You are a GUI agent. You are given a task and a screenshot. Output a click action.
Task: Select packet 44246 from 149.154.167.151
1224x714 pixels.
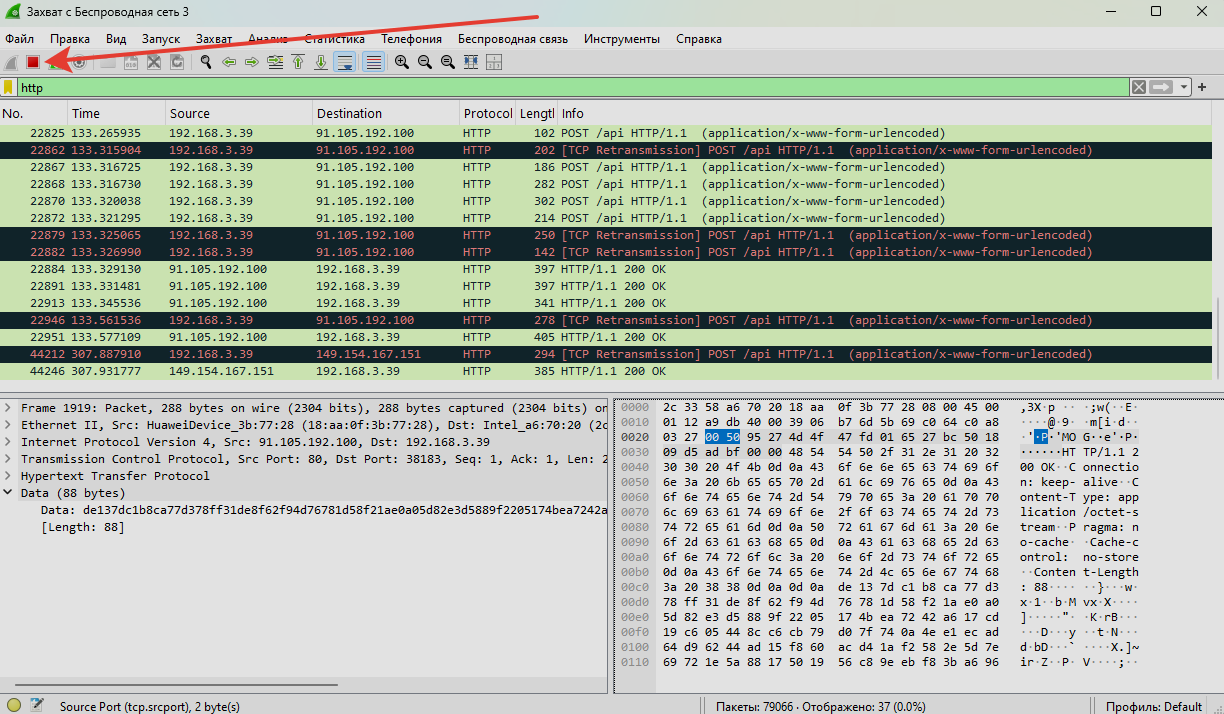pos(606,371)
